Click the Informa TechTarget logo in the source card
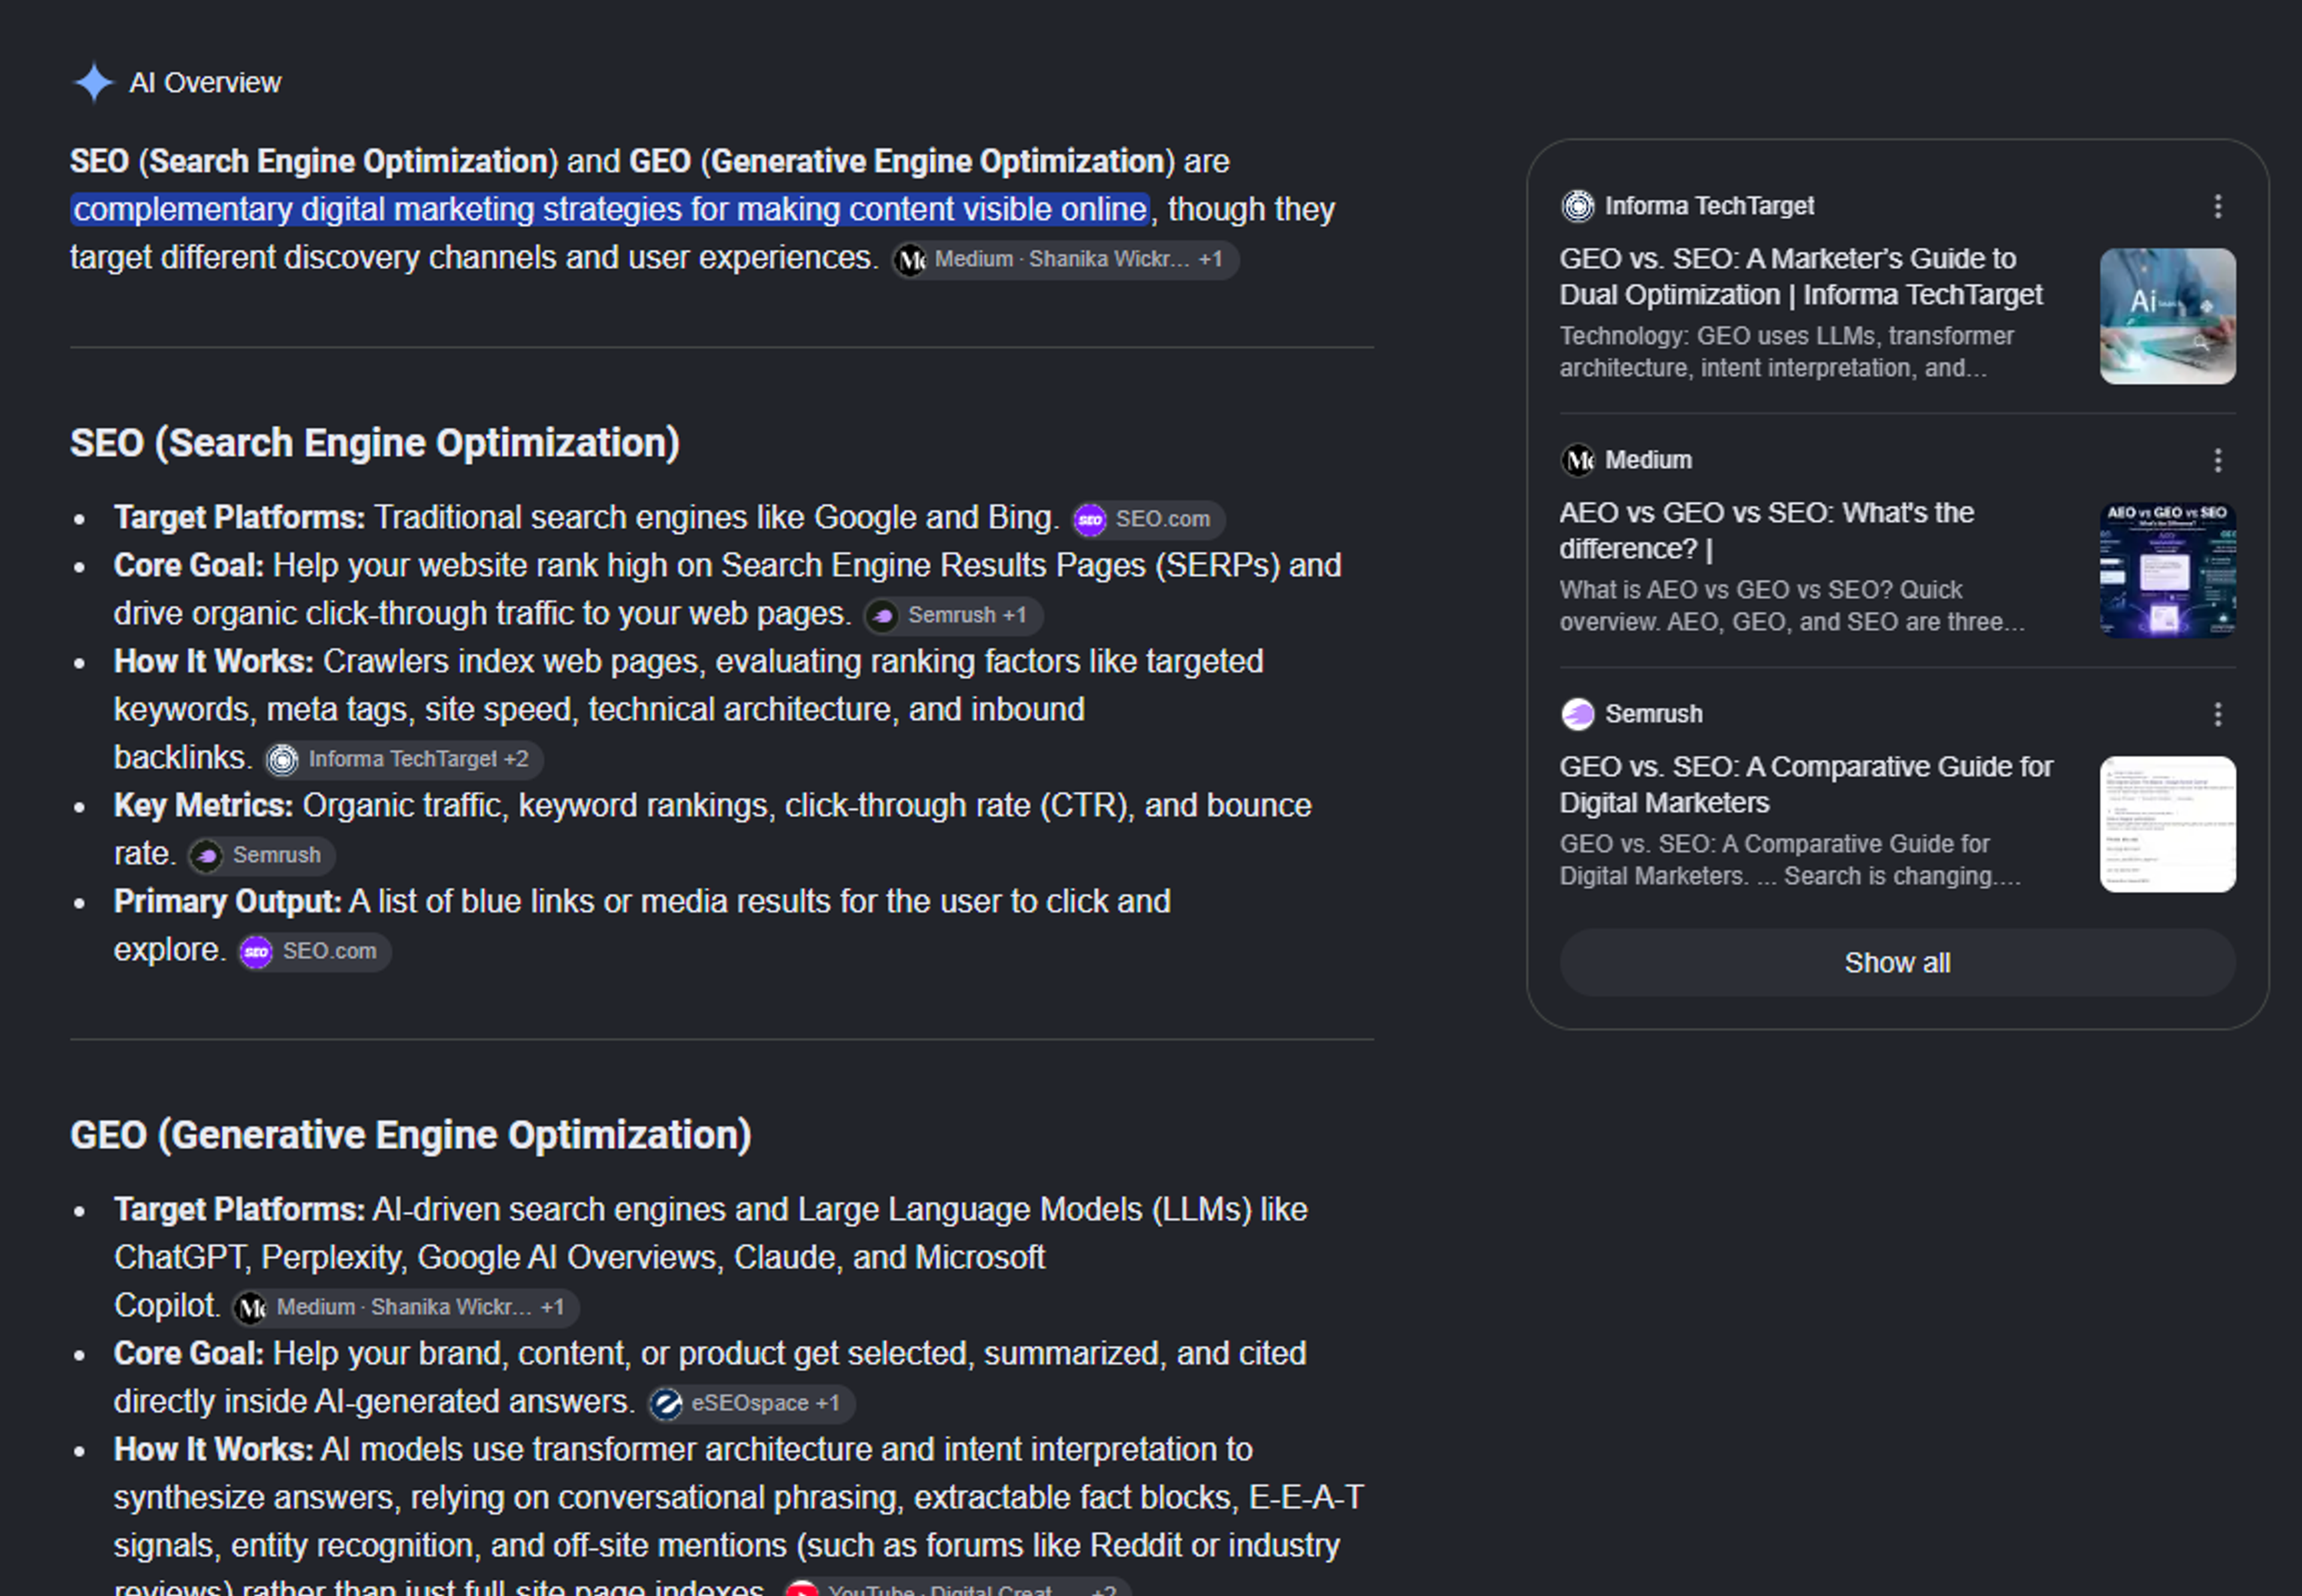The image size is (2302, 1596). (x=1578, y=207)
